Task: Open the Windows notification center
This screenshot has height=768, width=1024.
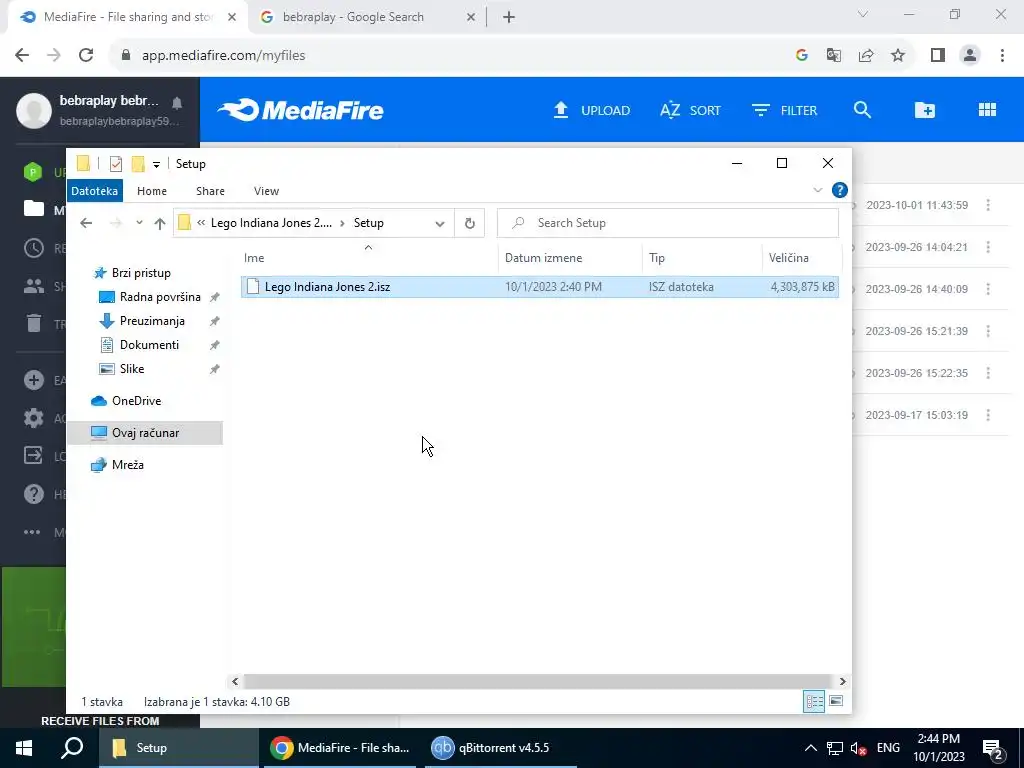Action: tap(993, 749)
